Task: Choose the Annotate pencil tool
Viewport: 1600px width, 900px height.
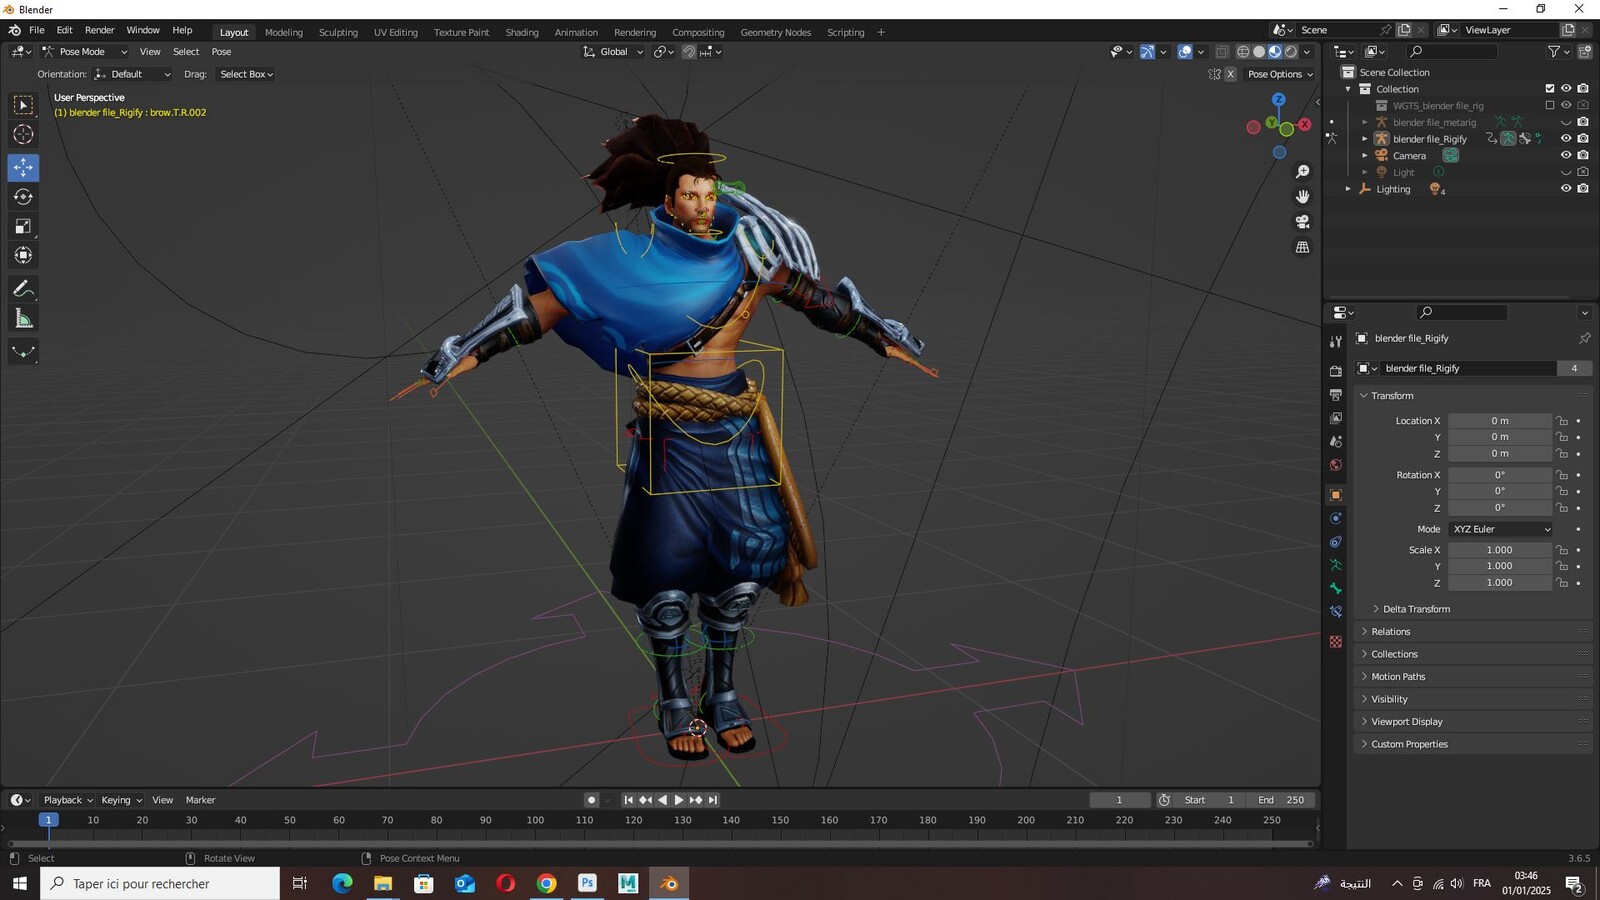Action: 23,289
